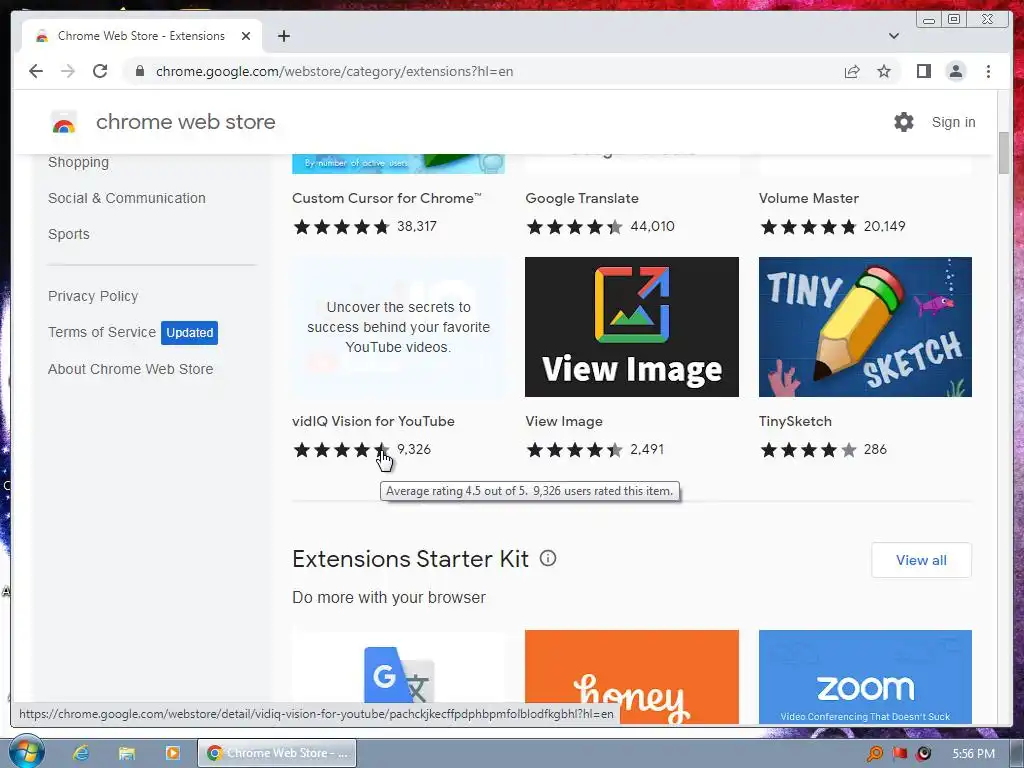Open the View Image thumbnail
The image size is (1024, 768).
(632, 327)
